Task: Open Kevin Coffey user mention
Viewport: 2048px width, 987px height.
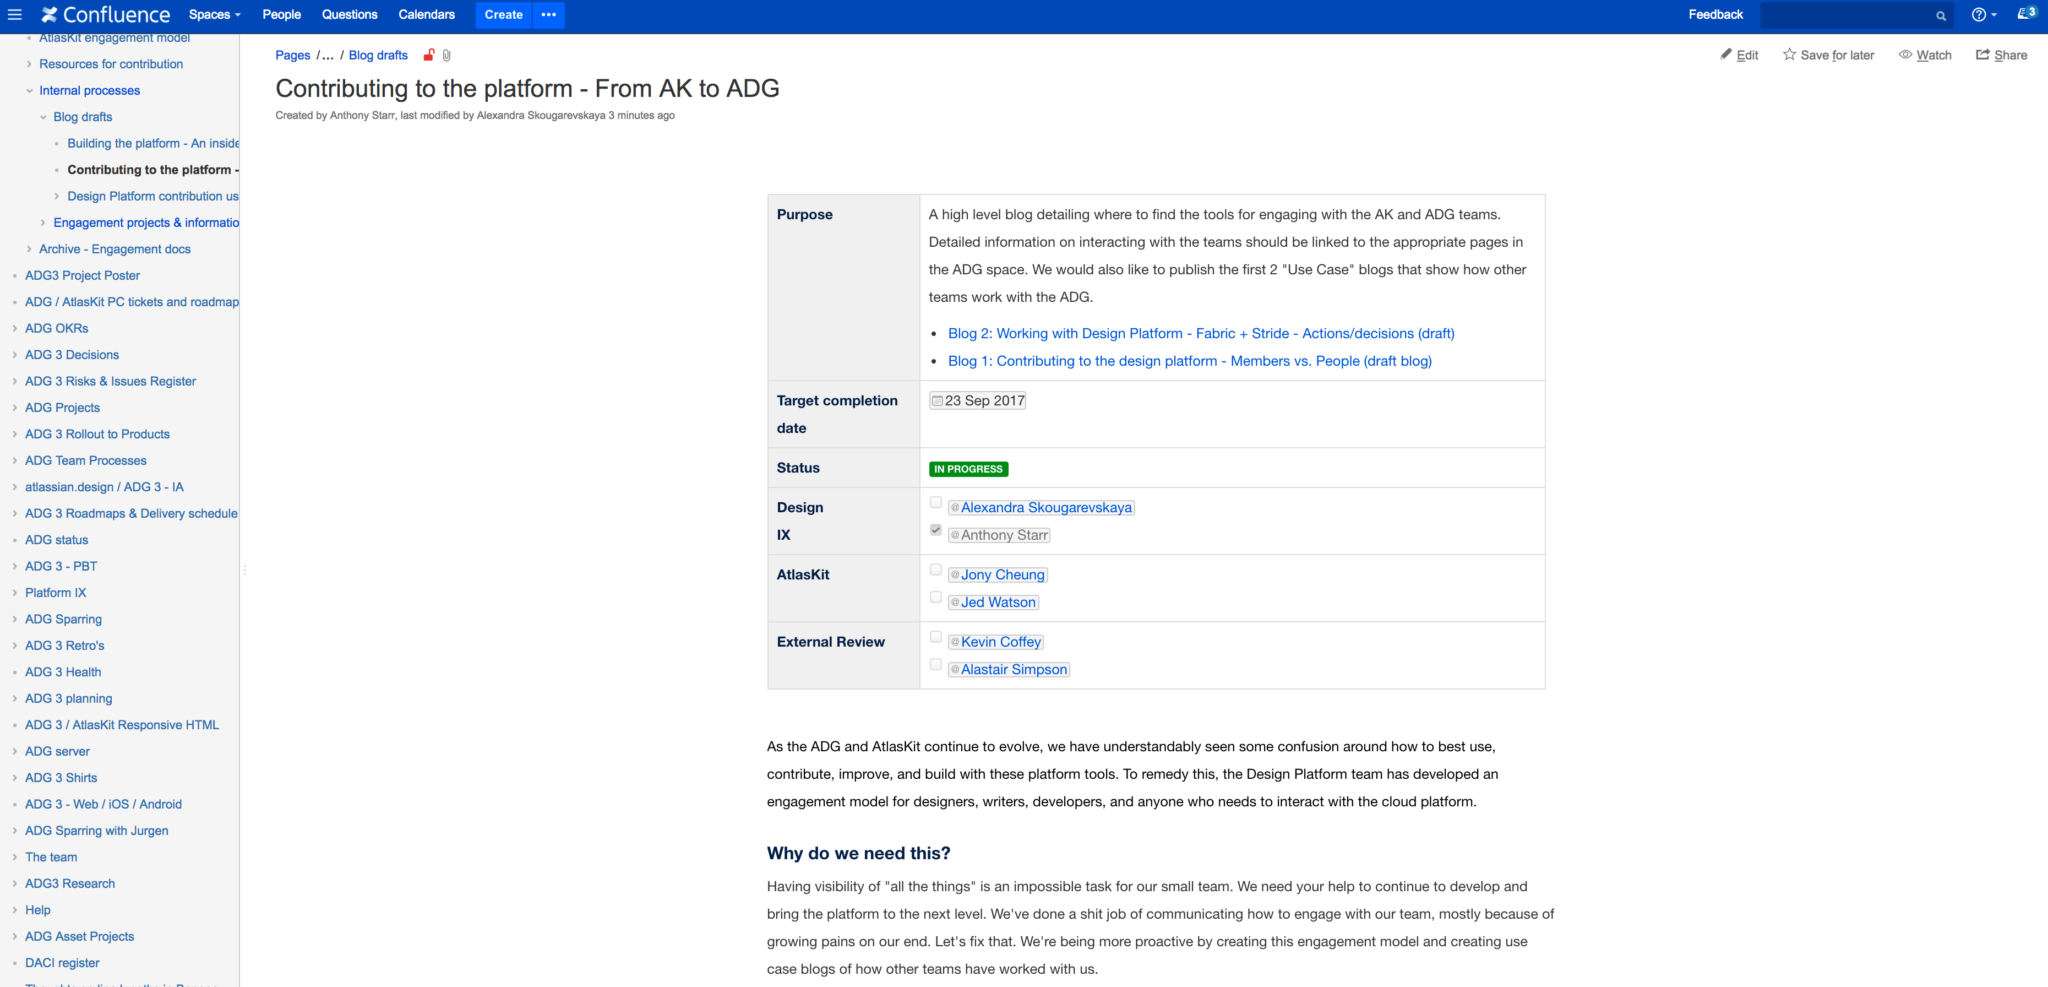Action: point(996,642)
